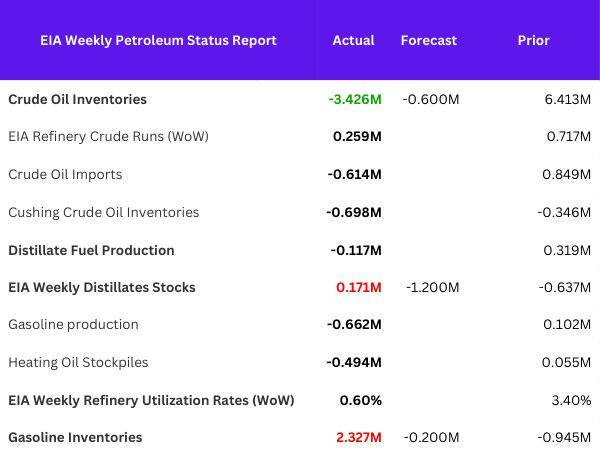Click the 'Actual' column header

click(x=354, y=41)
